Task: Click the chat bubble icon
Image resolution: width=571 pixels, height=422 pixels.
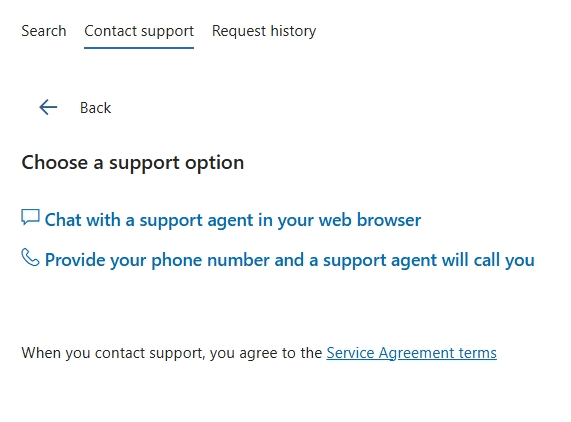Action: pos(30,217)
